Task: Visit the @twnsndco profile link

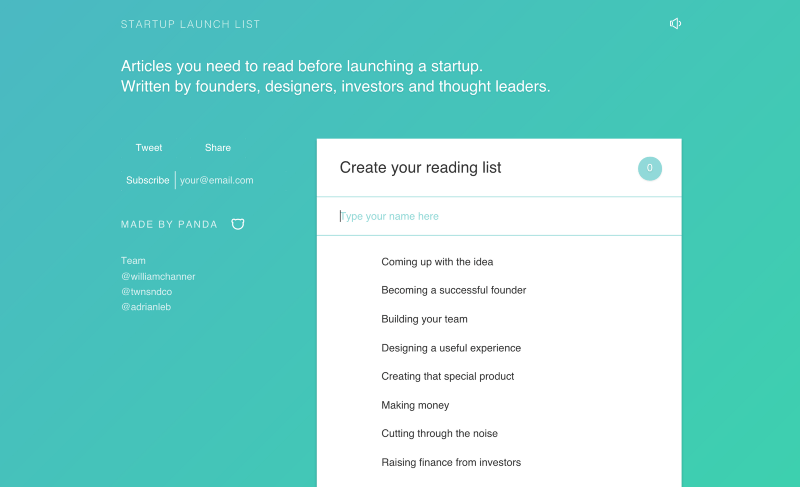Action: coord(146,292)
